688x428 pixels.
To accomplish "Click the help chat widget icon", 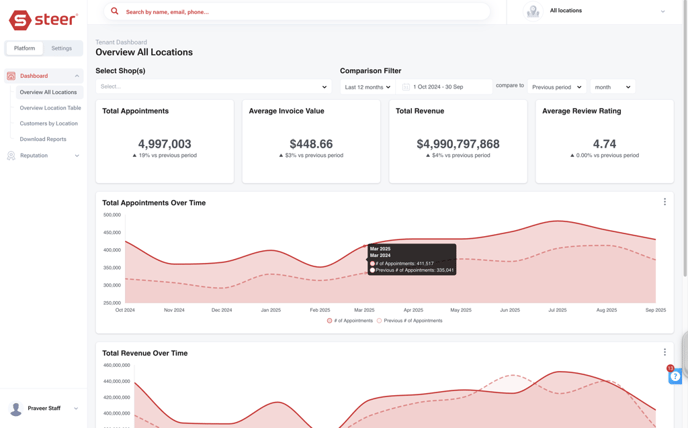I will pos(676,376).
